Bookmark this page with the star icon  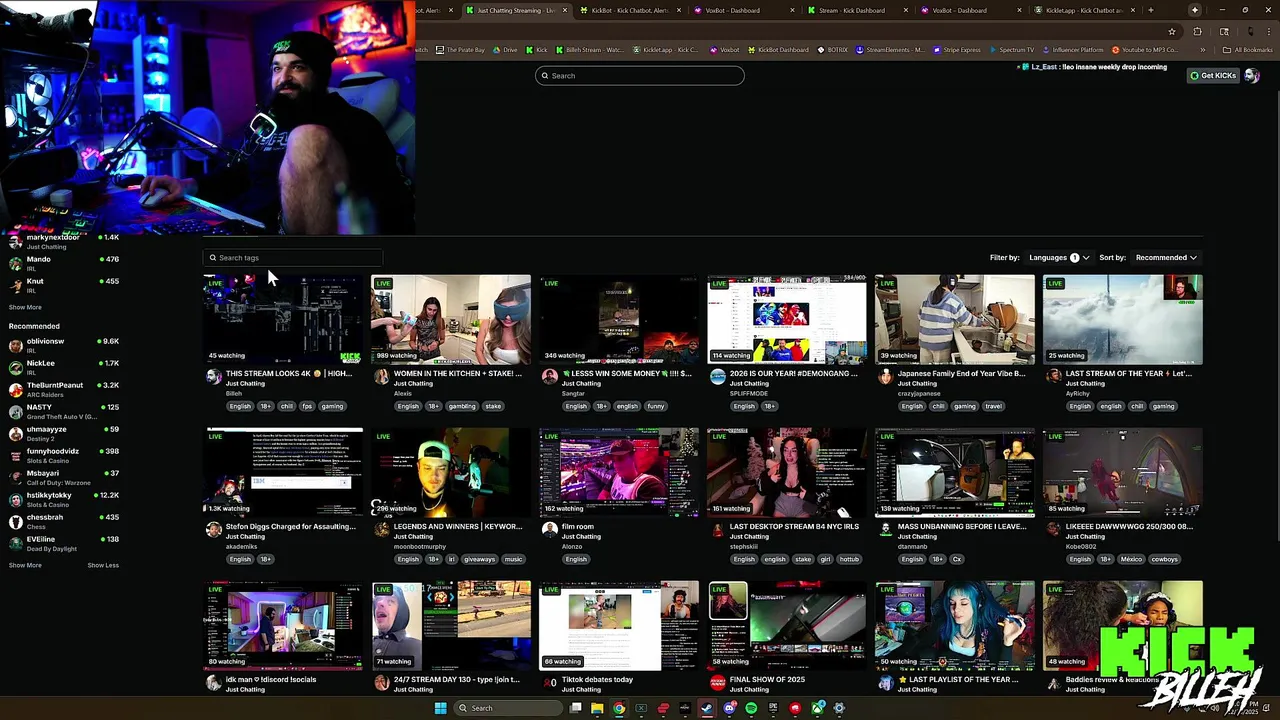[x=1172, y=31]
